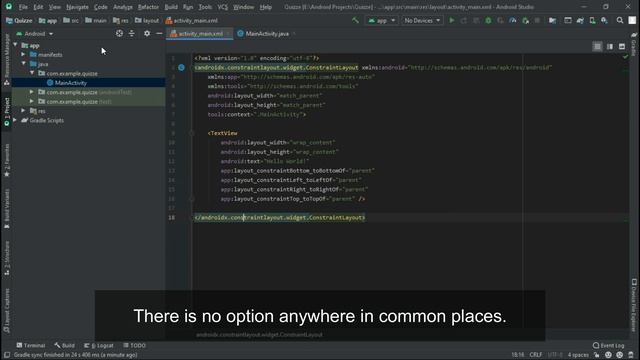Open Run Anything layout icon in toolbar
This screenshot has height=360, width=640.
coord(568,20)
